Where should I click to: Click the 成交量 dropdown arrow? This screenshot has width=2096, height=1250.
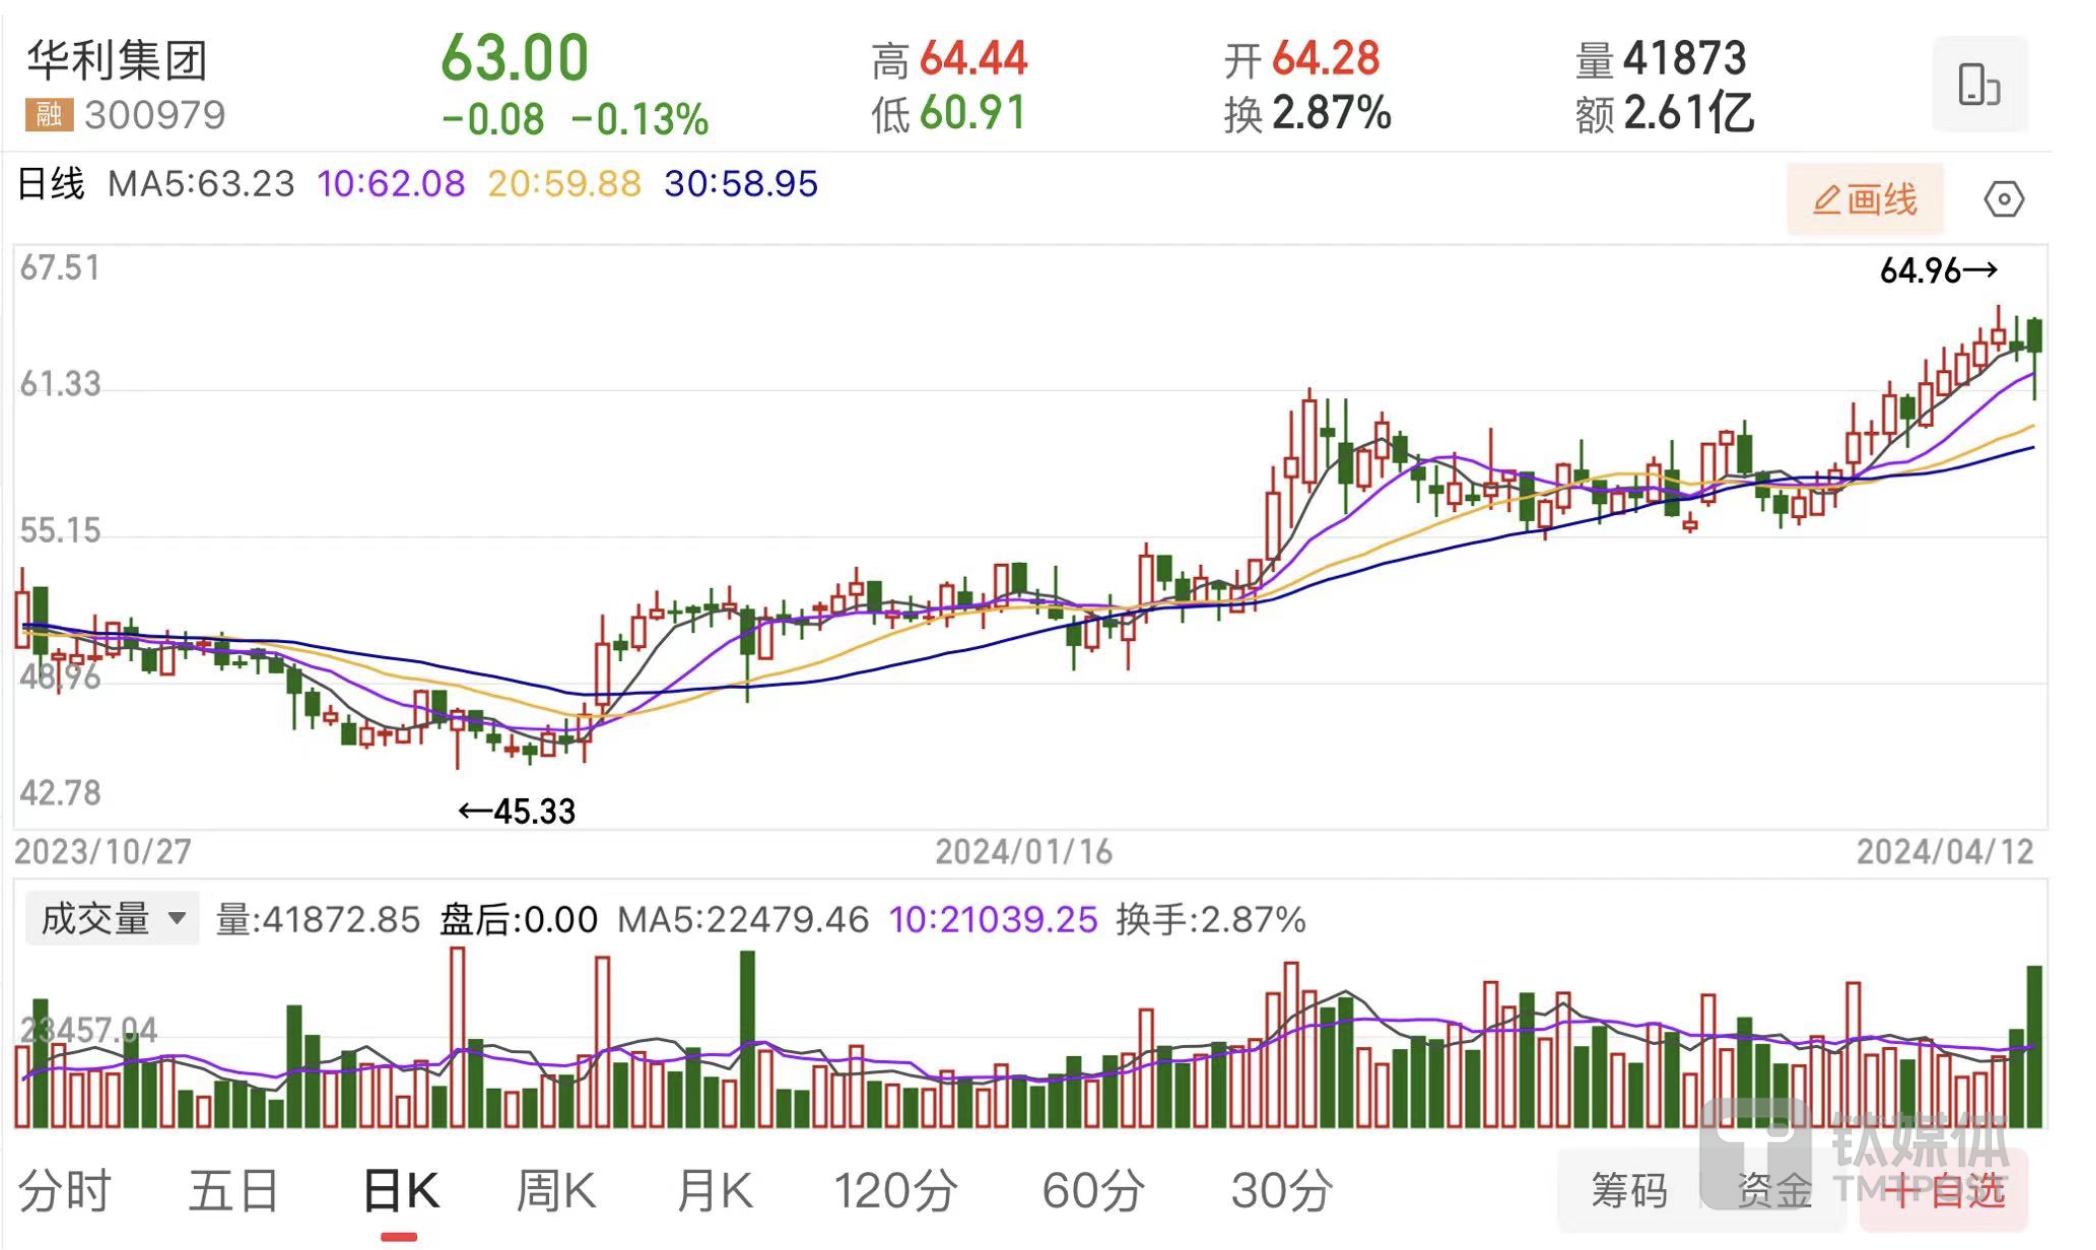[177, 917]
